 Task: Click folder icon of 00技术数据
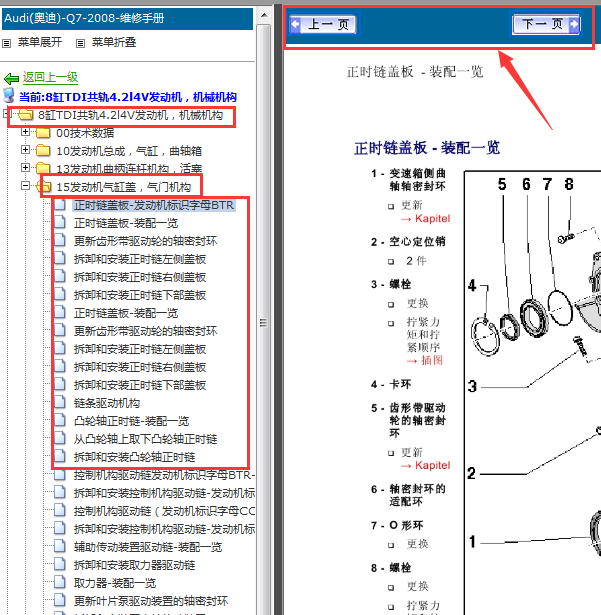pos(43,133)
